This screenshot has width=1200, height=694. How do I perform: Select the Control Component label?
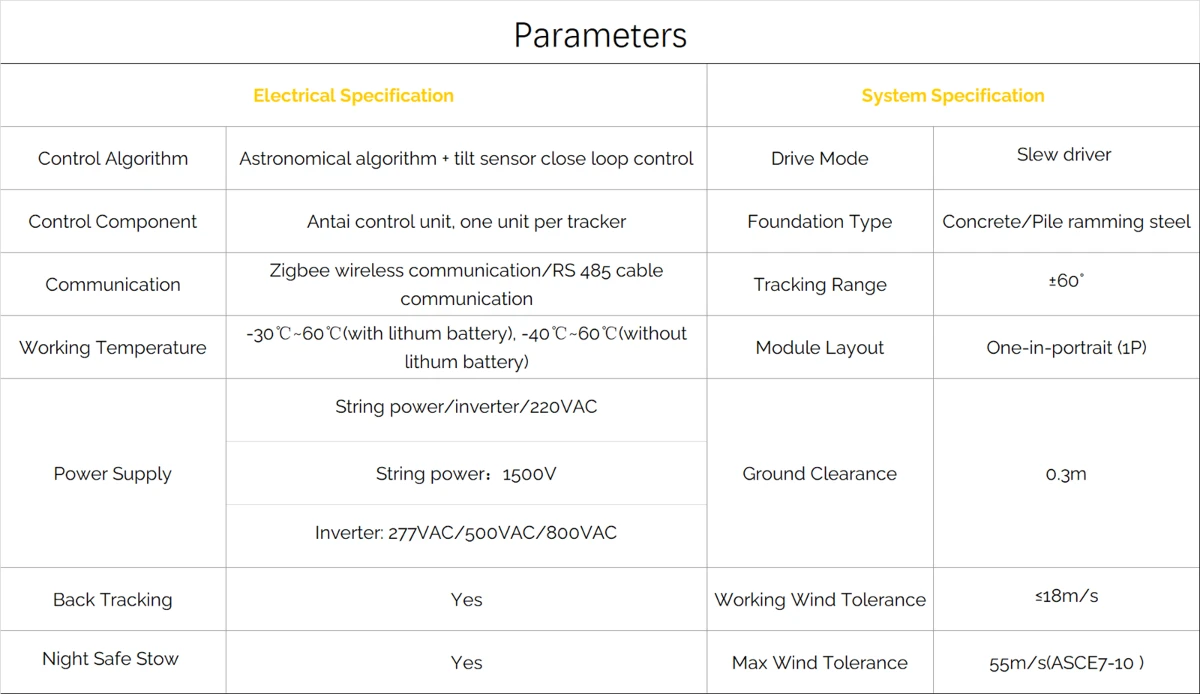[113, 221]
